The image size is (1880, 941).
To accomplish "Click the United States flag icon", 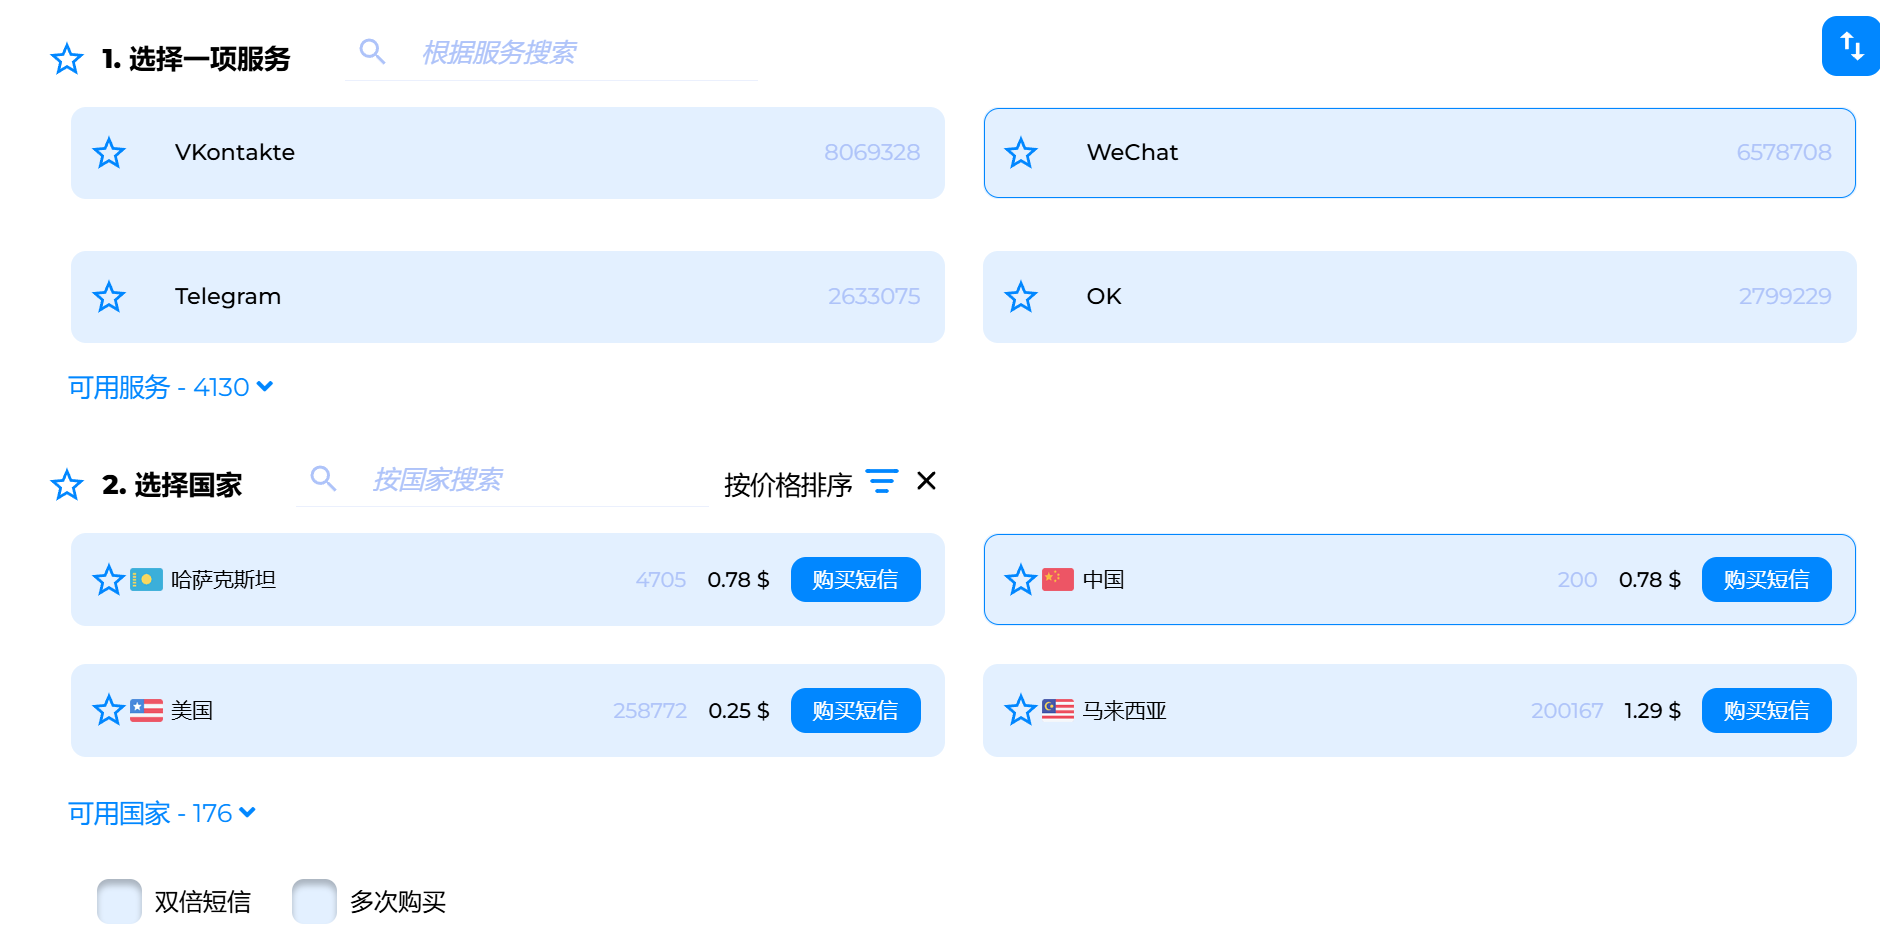I will tap(146, 711).
